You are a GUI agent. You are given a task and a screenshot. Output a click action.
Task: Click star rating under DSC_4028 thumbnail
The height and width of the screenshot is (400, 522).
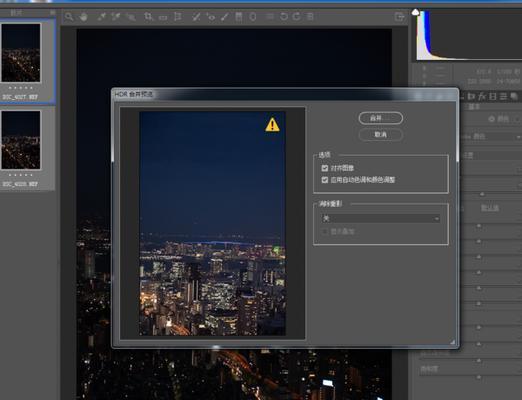pos(21,175)
